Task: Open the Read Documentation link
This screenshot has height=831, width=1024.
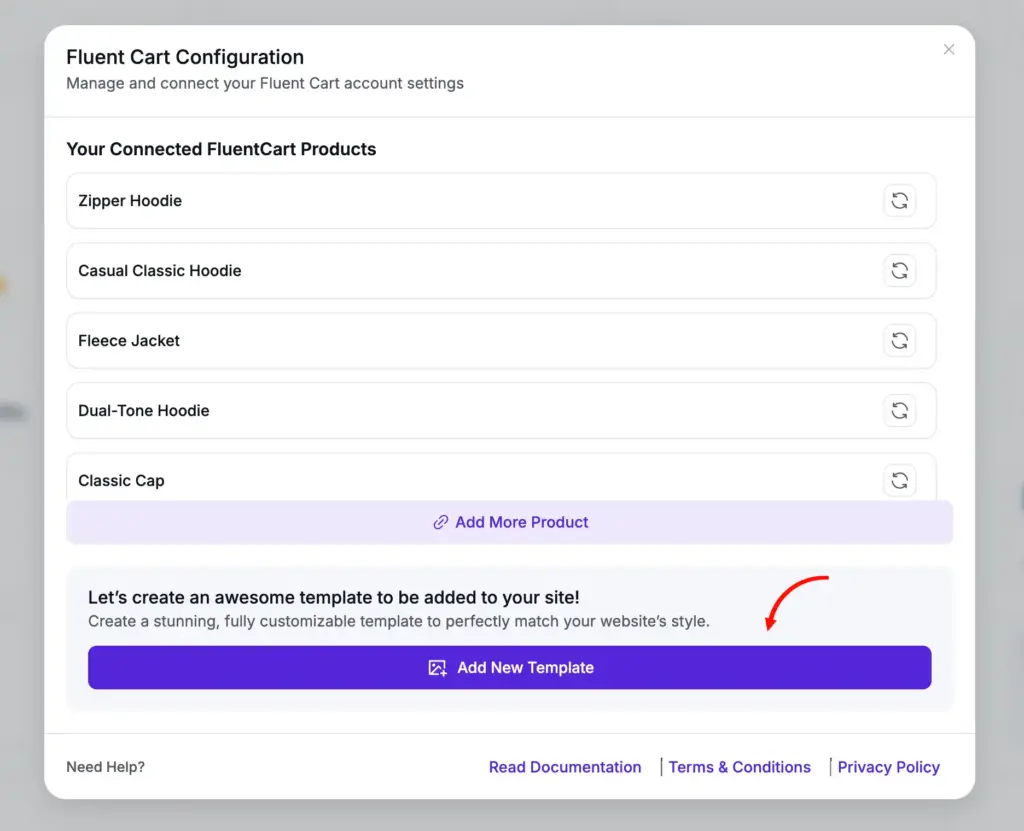Action: [x=565, y=767]
